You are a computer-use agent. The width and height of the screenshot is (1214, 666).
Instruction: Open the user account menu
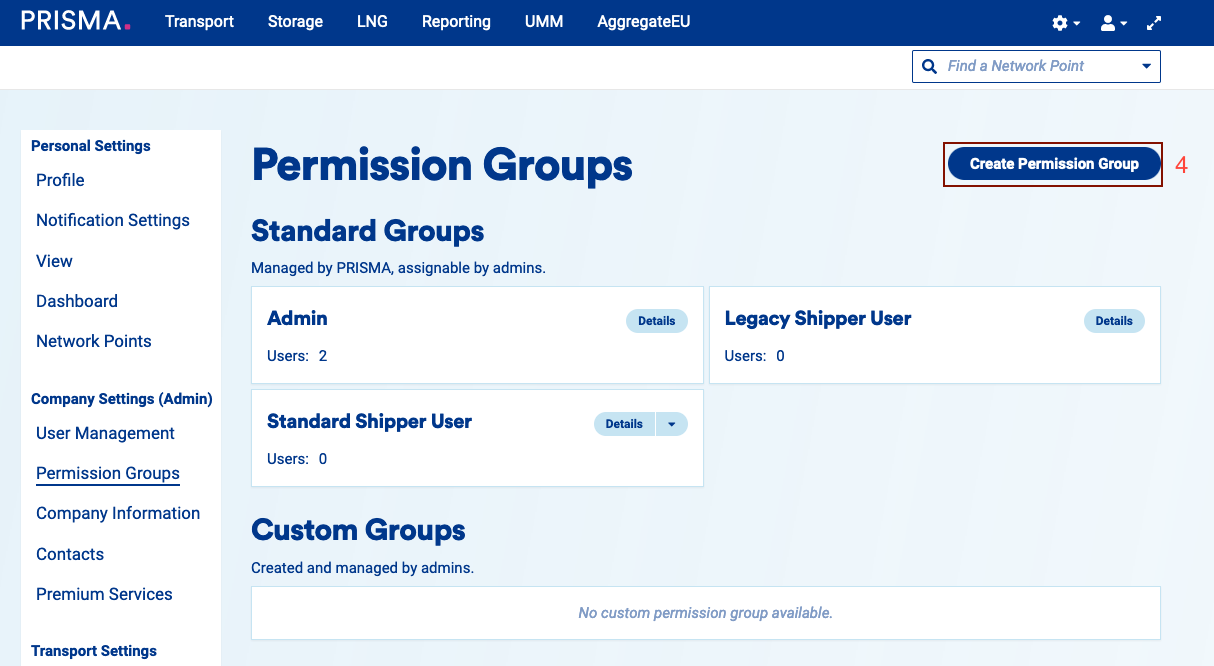1113,22
